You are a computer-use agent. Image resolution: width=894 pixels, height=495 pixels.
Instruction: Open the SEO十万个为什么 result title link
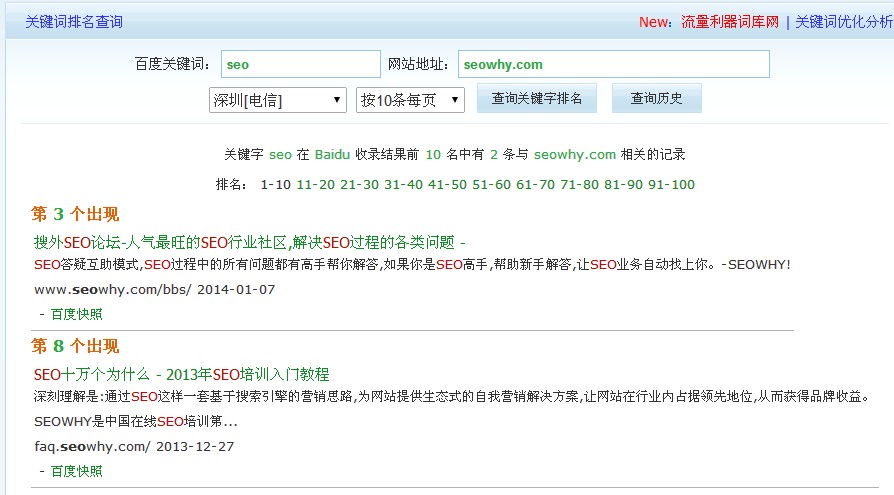(181, 374)
